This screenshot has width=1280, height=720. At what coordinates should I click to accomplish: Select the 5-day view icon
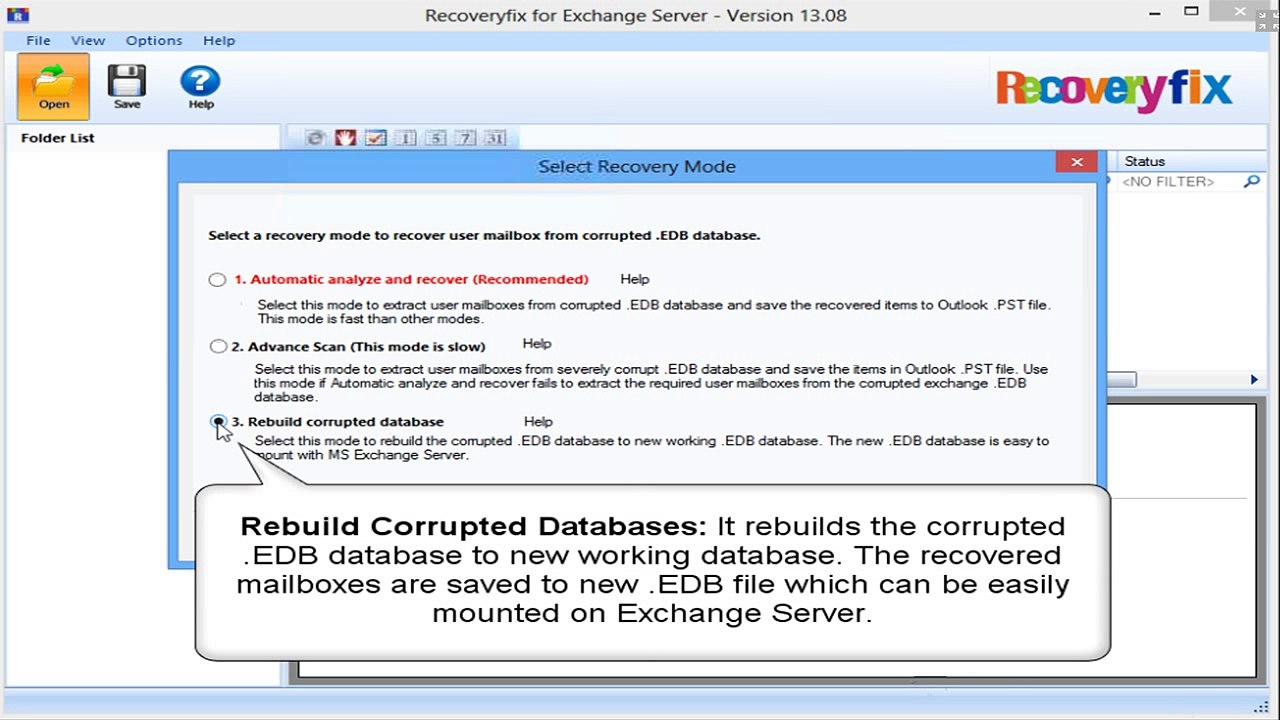[435, 138]
